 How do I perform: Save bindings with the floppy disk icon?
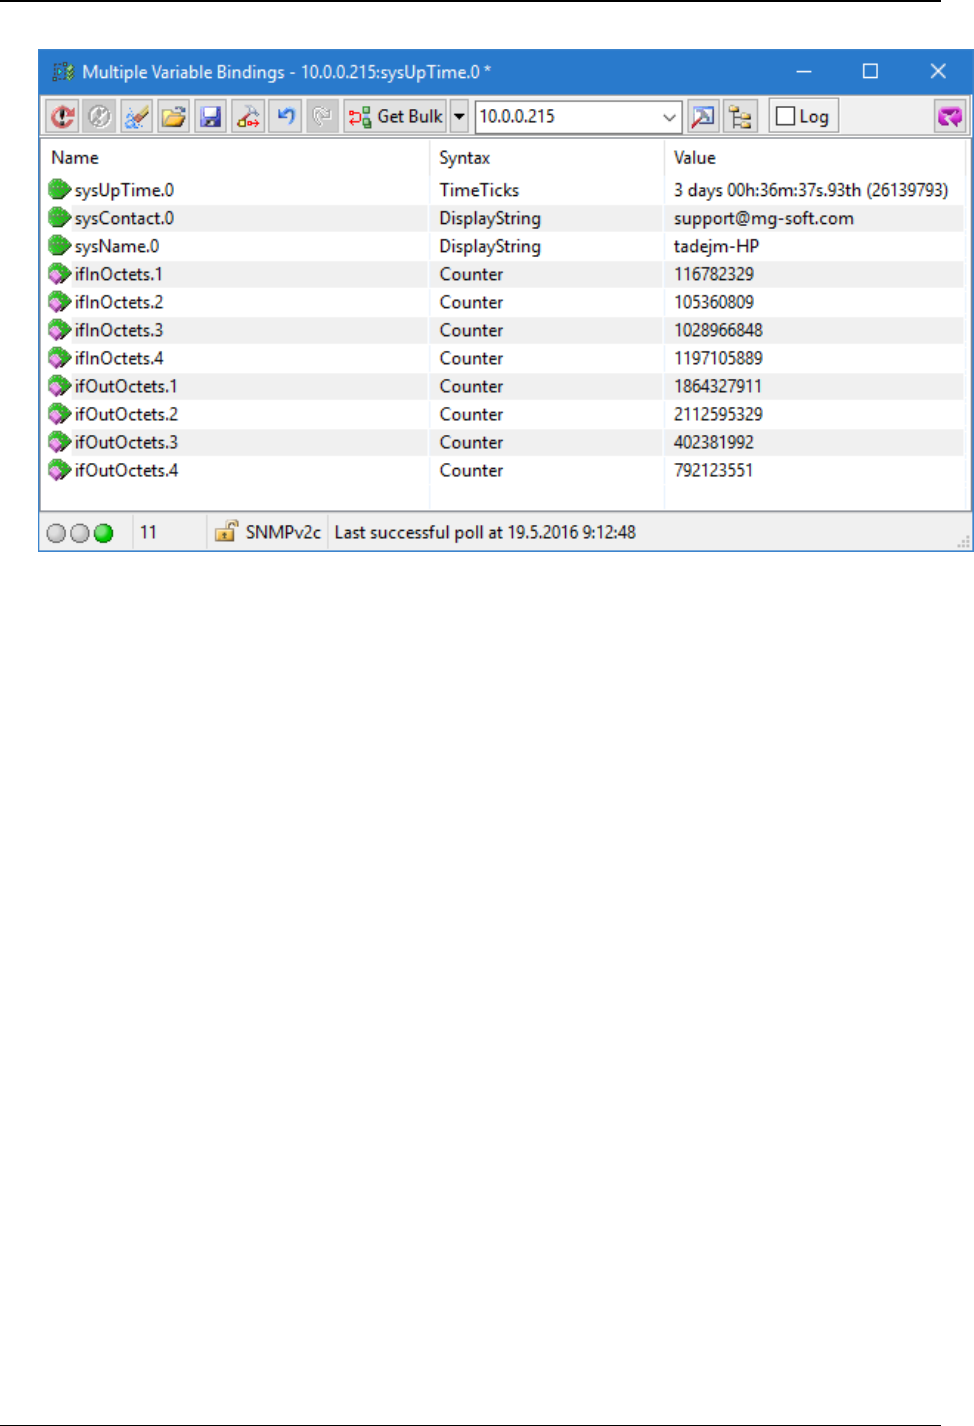(x=210, y=117)
